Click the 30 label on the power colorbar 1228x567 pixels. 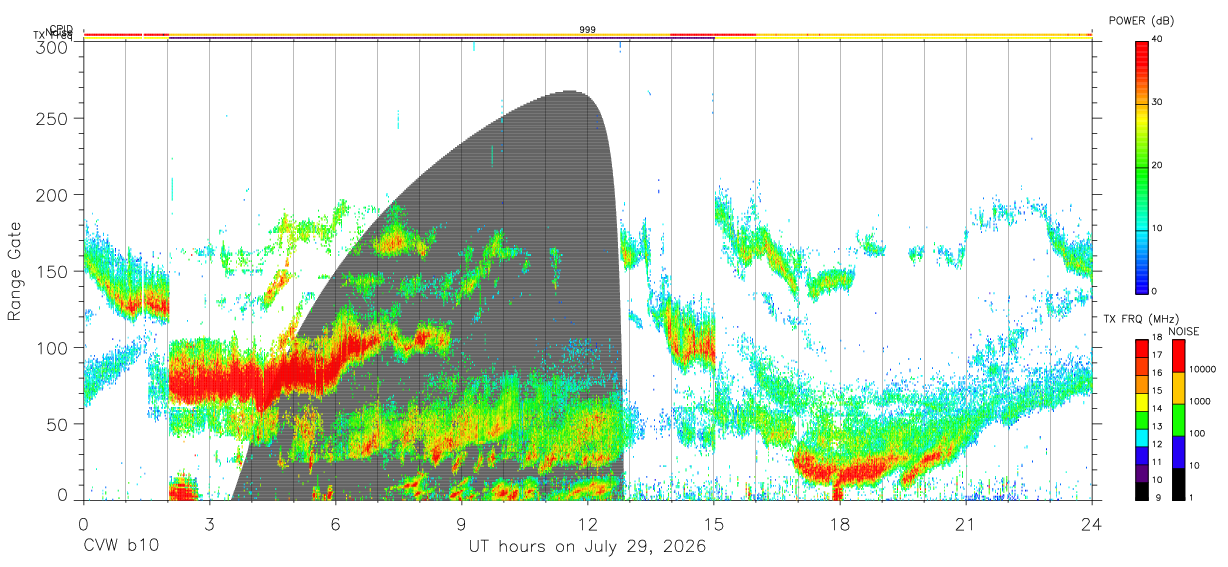[x=1158, y=102]
